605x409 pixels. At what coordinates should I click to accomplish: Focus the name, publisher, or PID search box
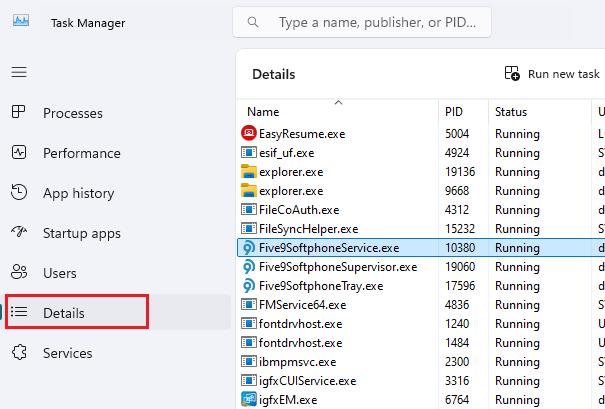362,22
